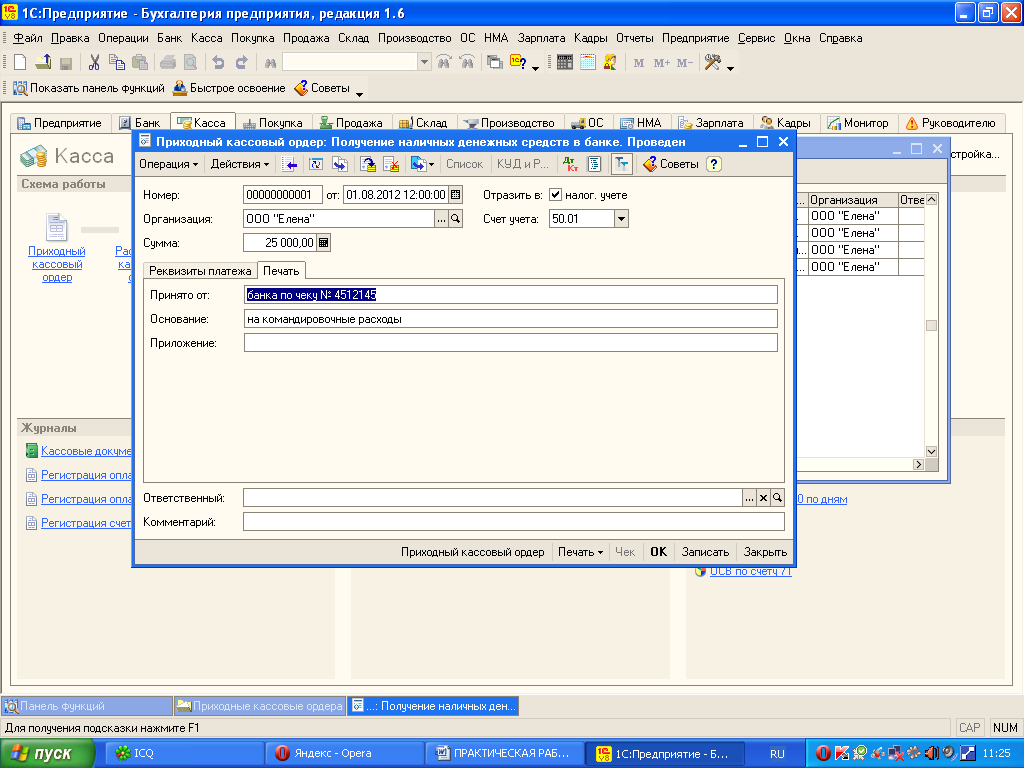The height and width of the screenshot is (768, 1024).
Task: Switch to the Руководителю section tab
Action: click(x=951, y=123)
